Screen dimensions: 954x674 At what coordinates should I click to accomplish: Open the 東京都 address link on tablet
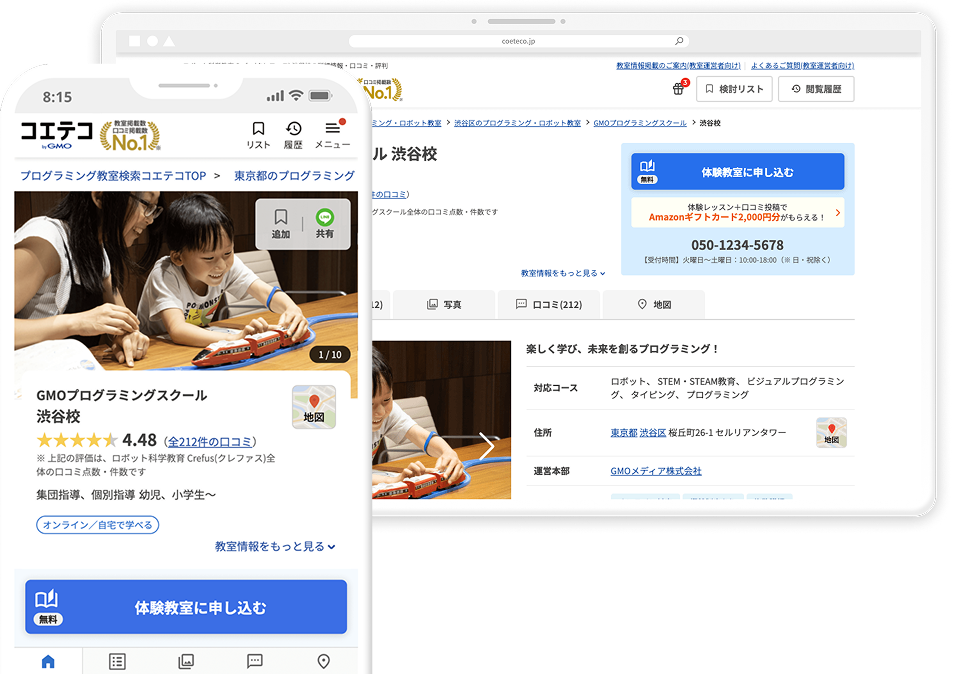pyautogui.click(x=624, y=433)
